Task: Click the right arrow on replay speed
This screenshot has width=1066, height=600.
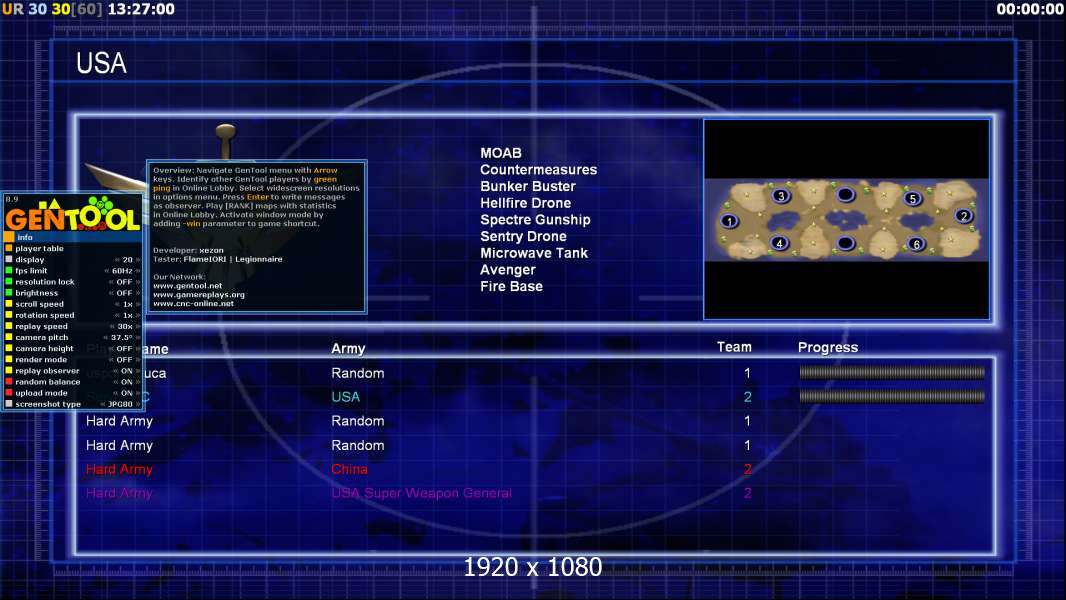Action: [x=137, y=326]
